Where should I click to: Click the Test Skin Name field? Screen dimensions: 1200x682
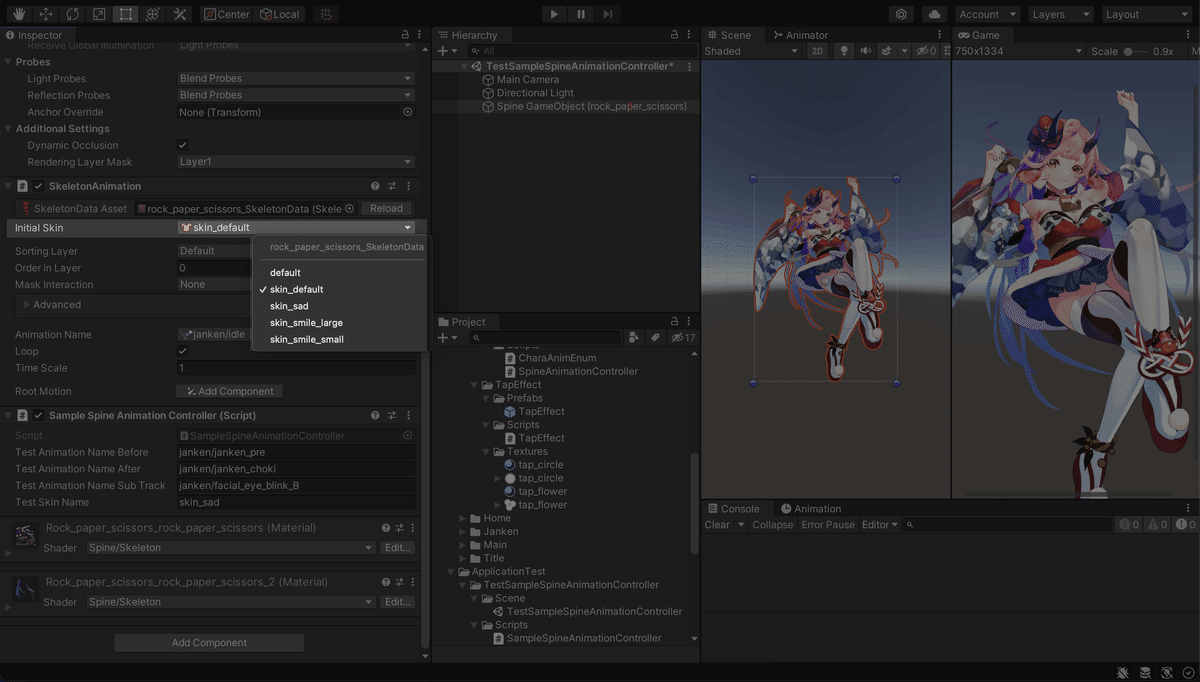(295, 502)
